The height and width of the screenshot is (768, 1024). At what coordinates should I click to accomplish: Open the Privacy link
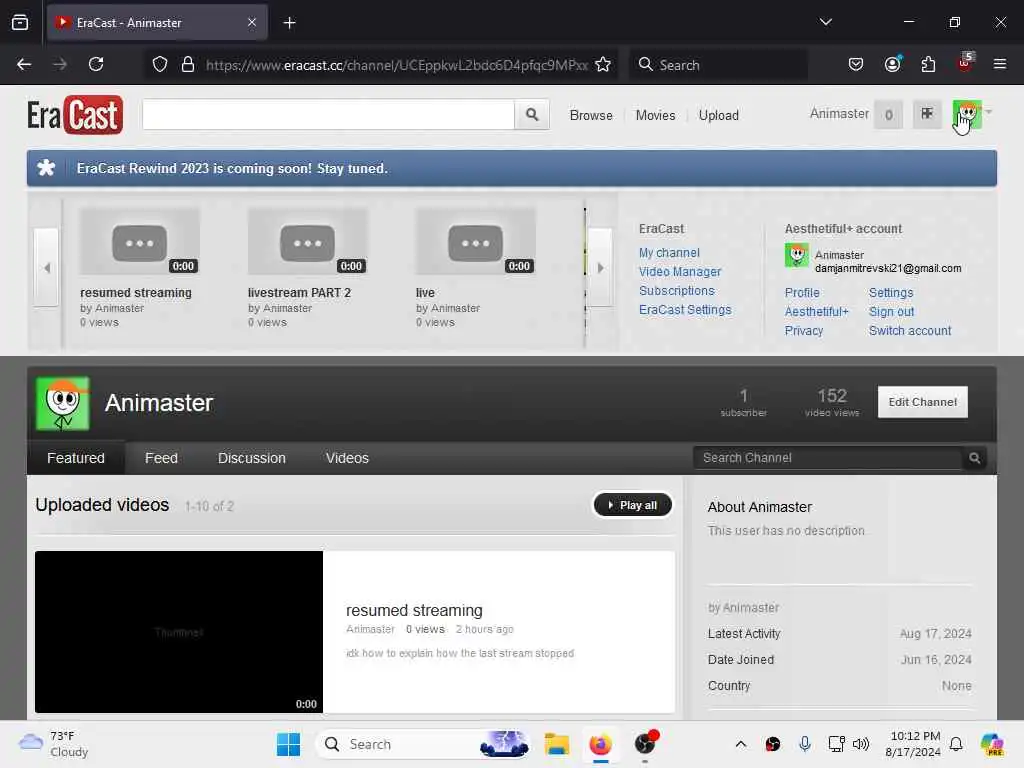coord(803,330)
